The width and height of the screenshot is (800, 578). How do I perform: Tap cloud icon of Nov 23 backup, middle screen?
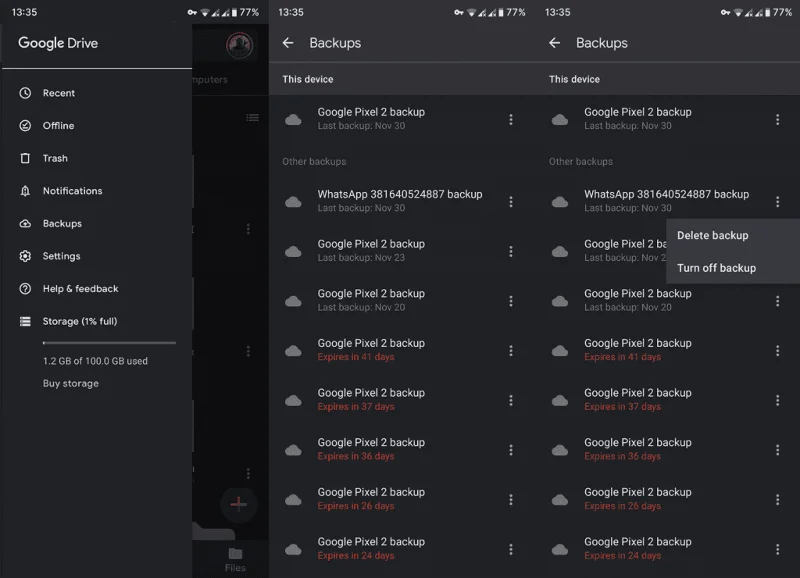pyautogui.click(x=293, y=252)
